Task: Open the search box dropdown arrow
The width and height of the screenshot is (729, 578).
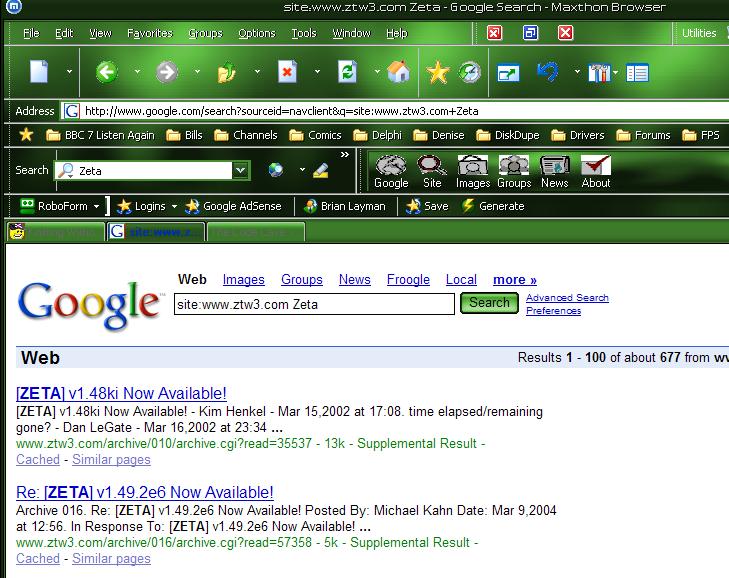Action: click(240, 170)
